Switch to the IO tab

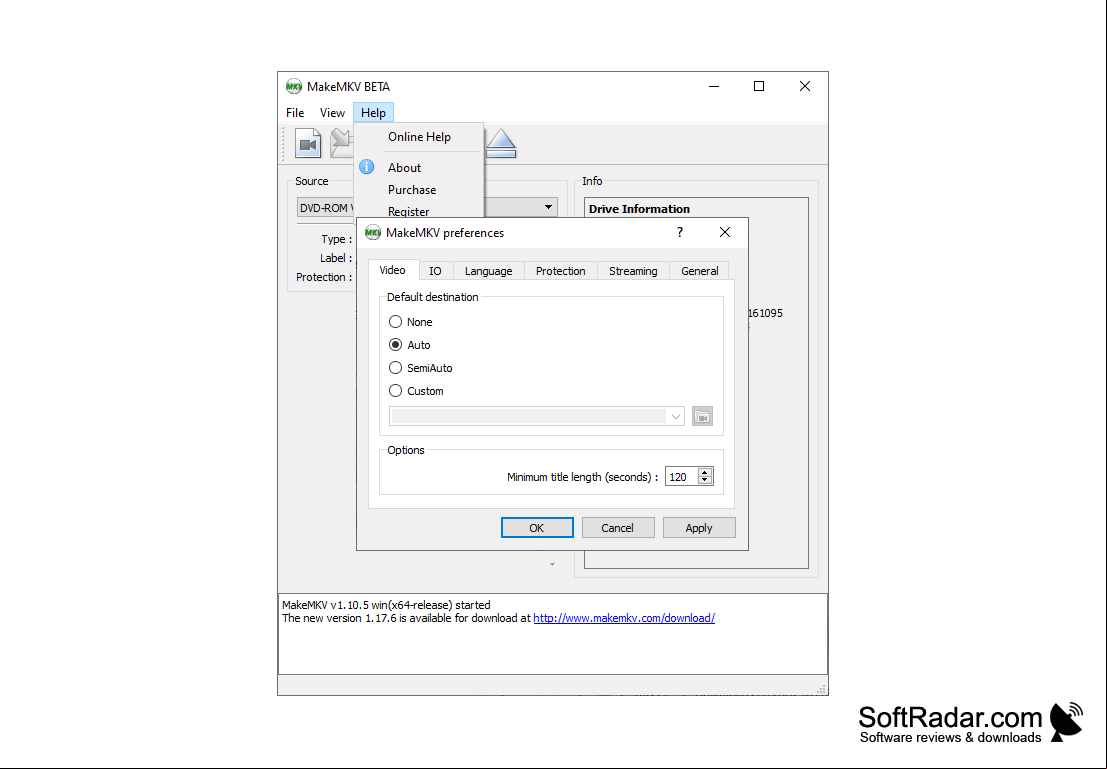click(x=436, y=271)
